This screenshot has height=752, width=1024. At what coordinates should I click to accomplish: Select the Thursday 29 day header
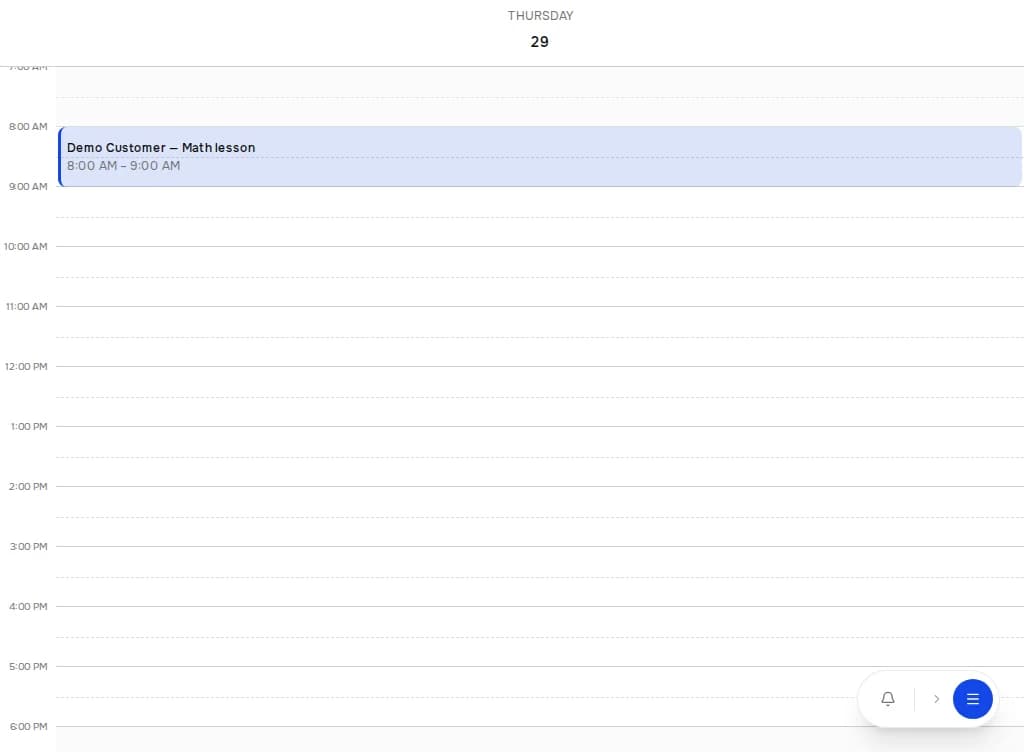point(540,30)
